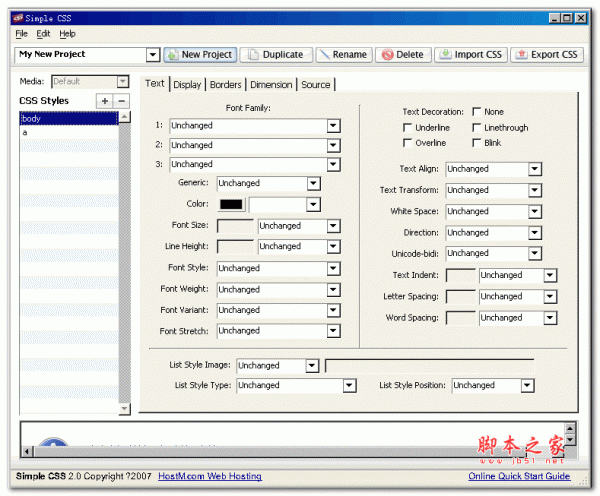
Task: Click the Rename toolbar button
Action: (x=343, y=55)
